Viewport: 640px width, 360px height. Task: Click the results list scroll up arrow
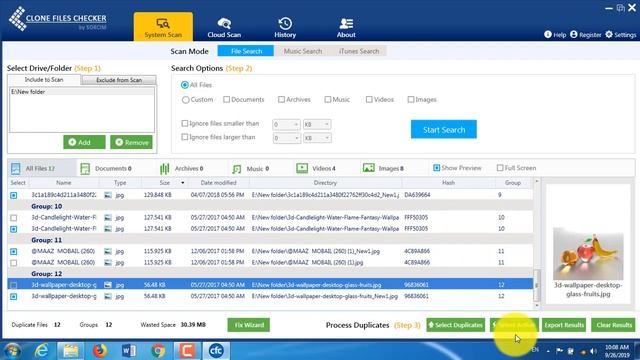pyautogui.click(x=537, y=181)
